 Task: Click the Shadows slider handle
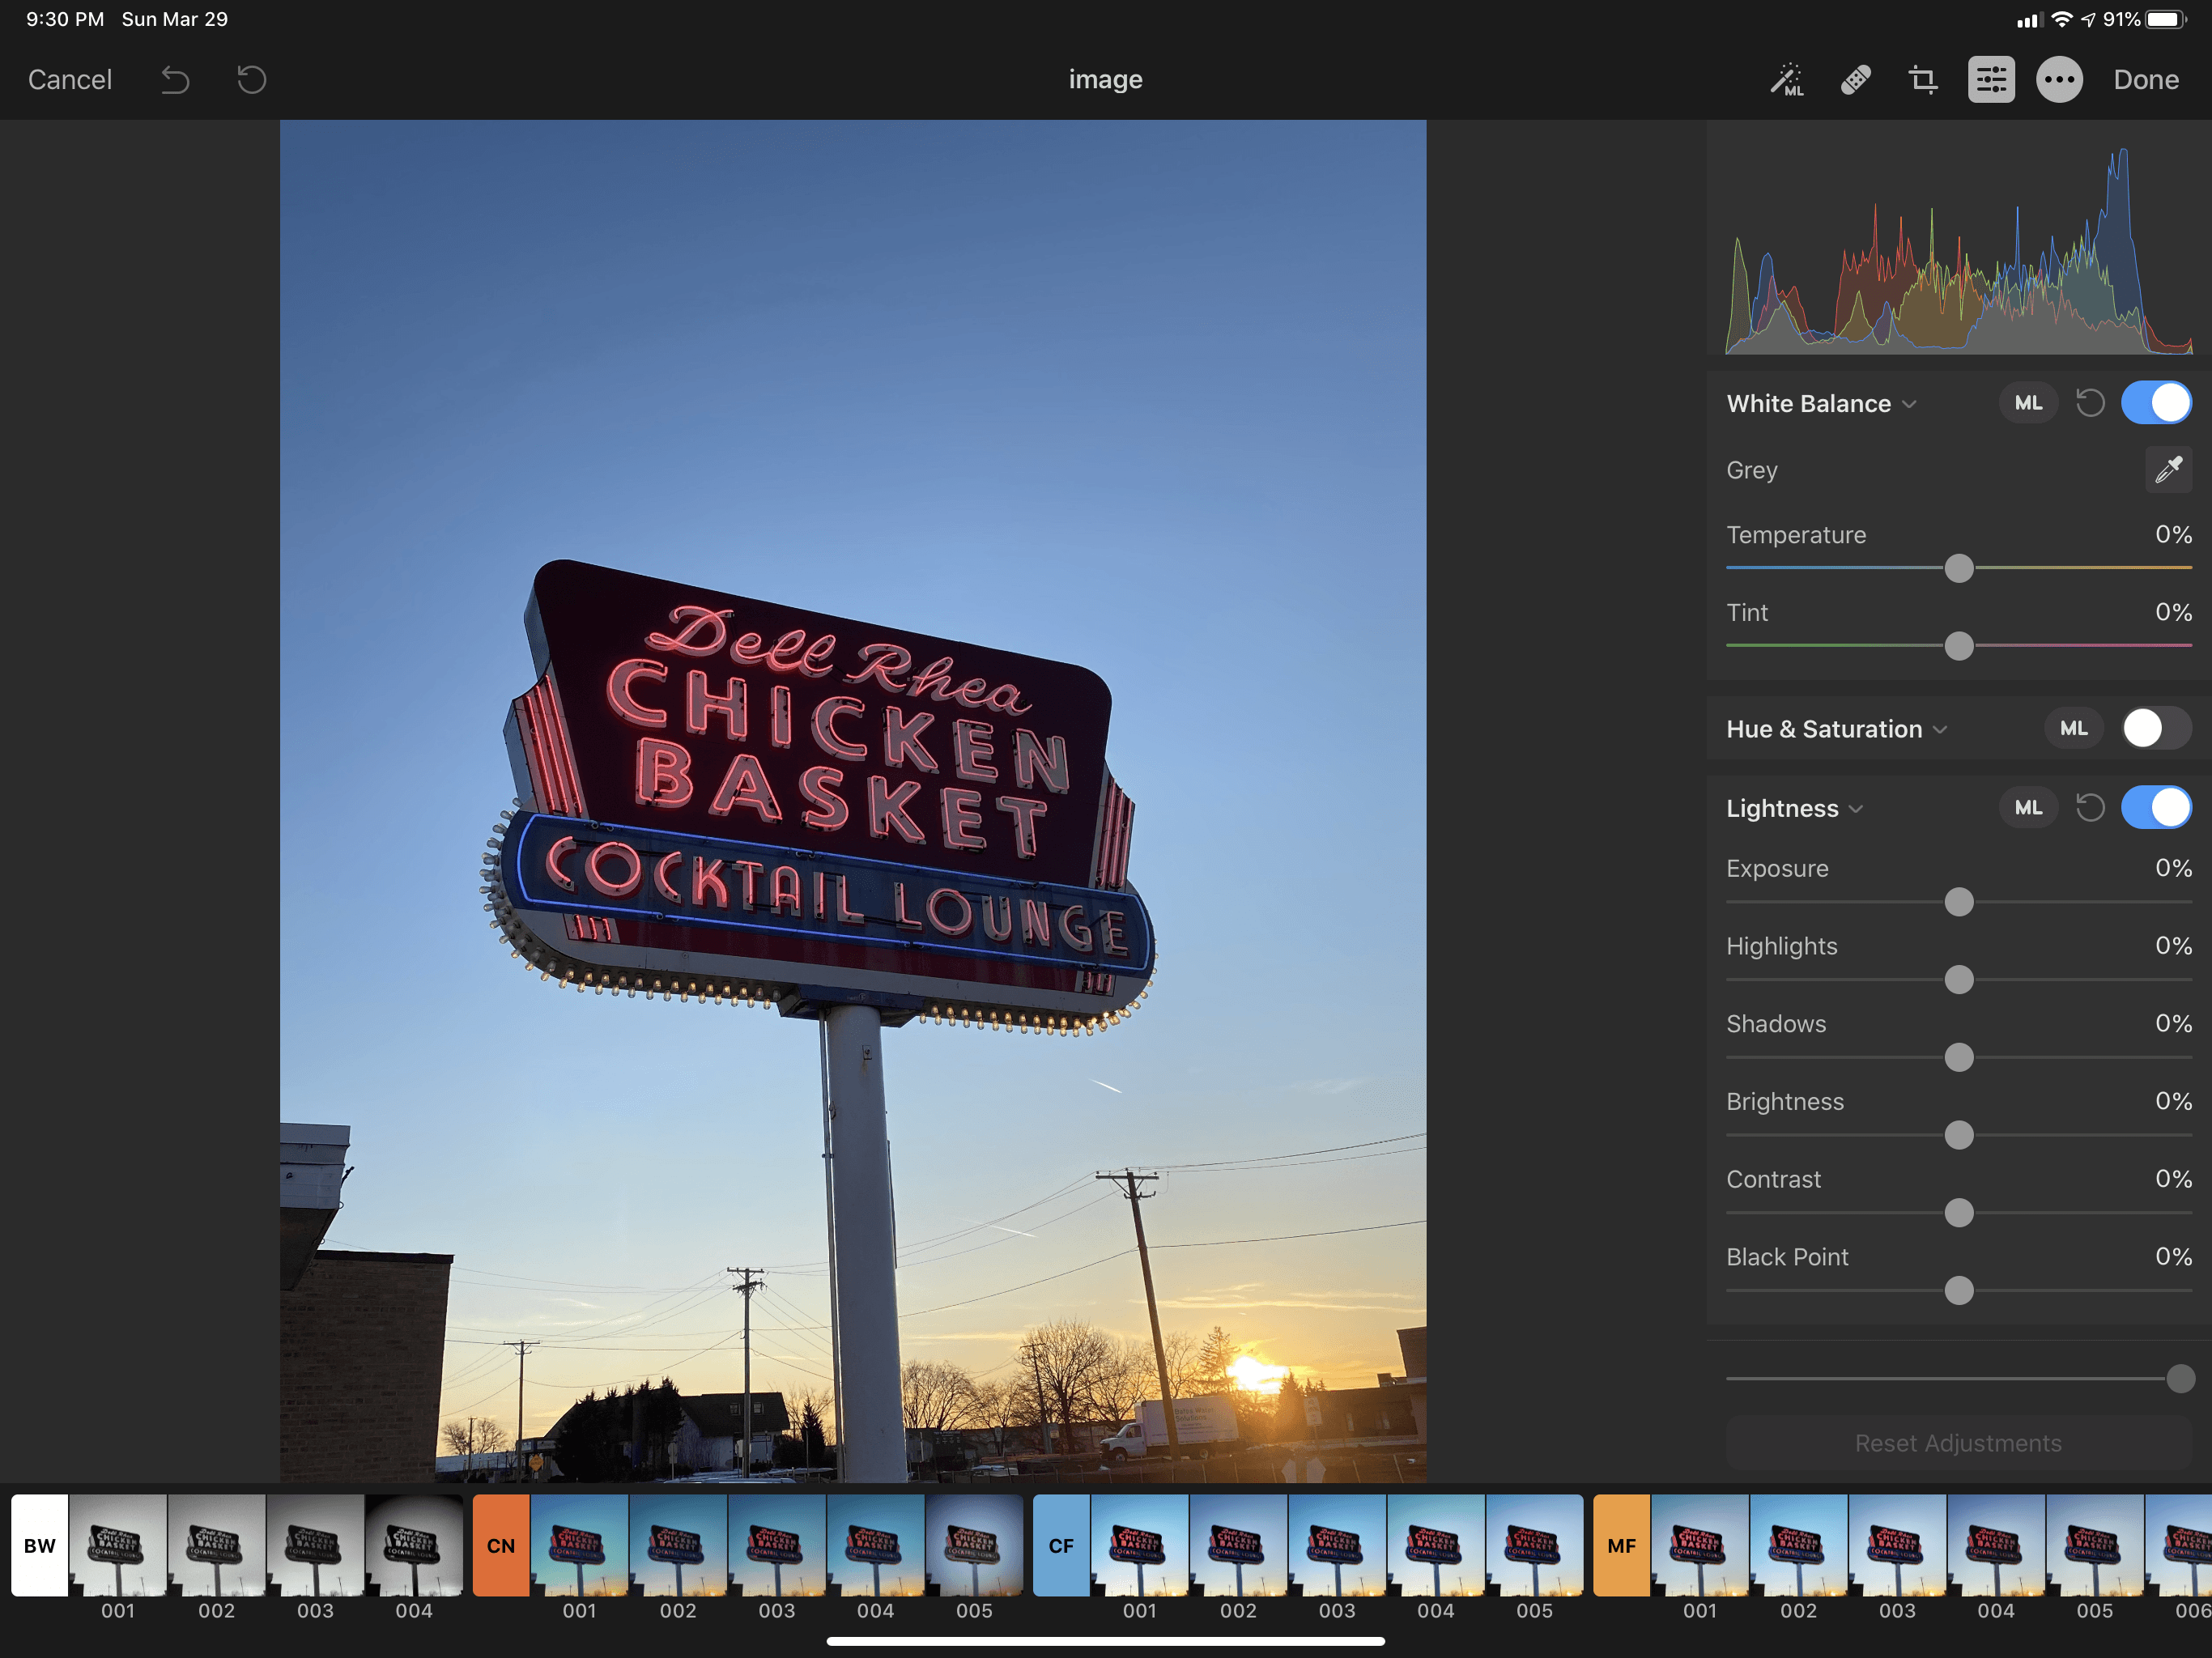1959,1057
